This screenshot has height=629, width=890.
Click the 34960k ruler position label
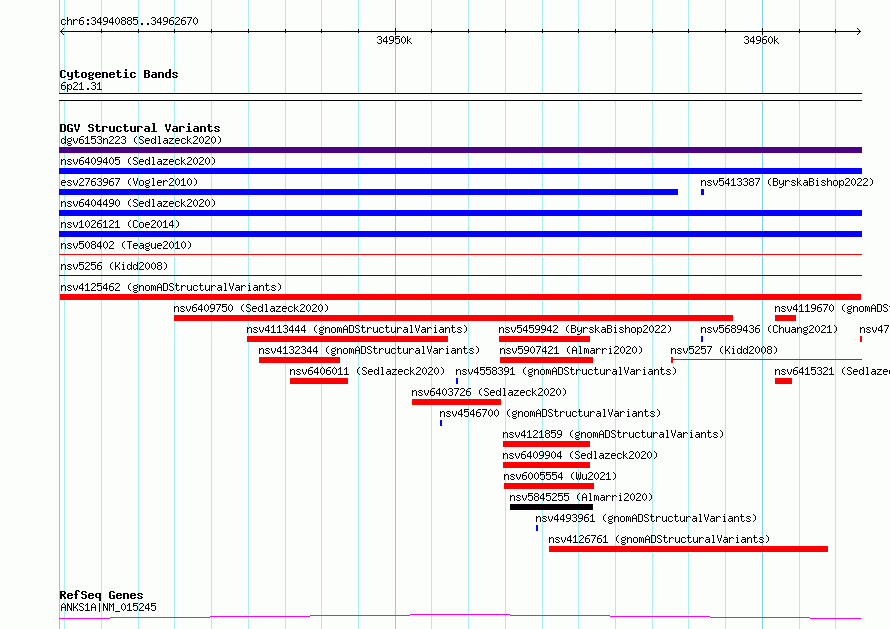761,40
